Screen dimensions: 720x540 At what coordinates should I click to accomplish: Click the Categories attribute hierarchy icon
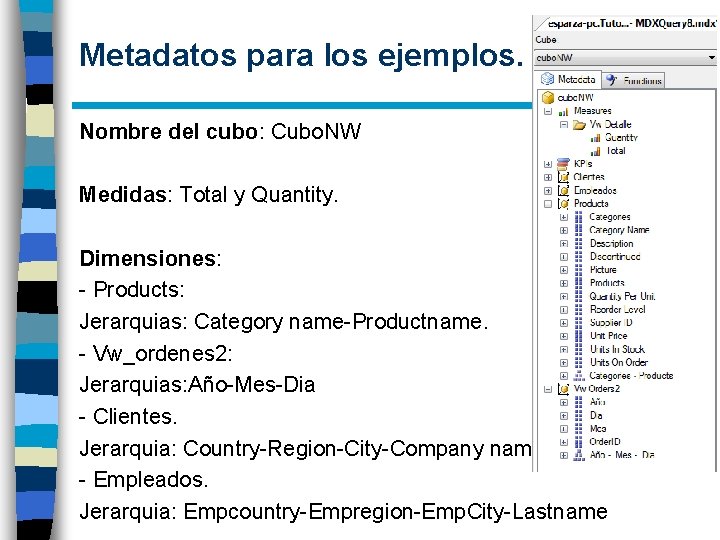[579, 217]
